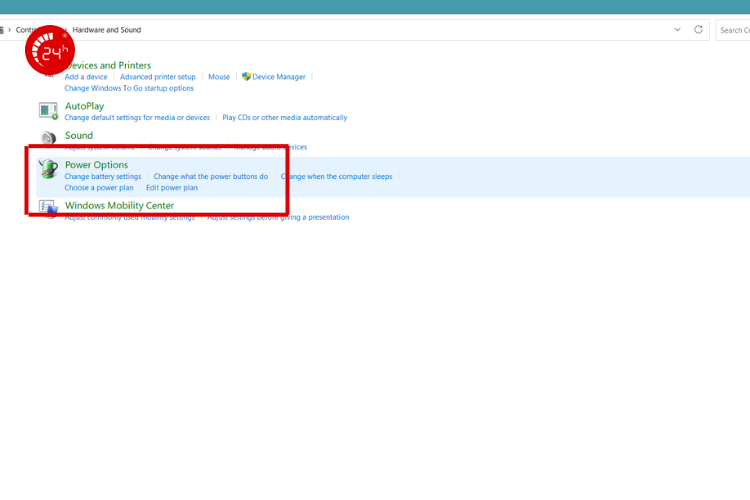Open Advanced printer setup link
The image size is (750, 500).
158,77
